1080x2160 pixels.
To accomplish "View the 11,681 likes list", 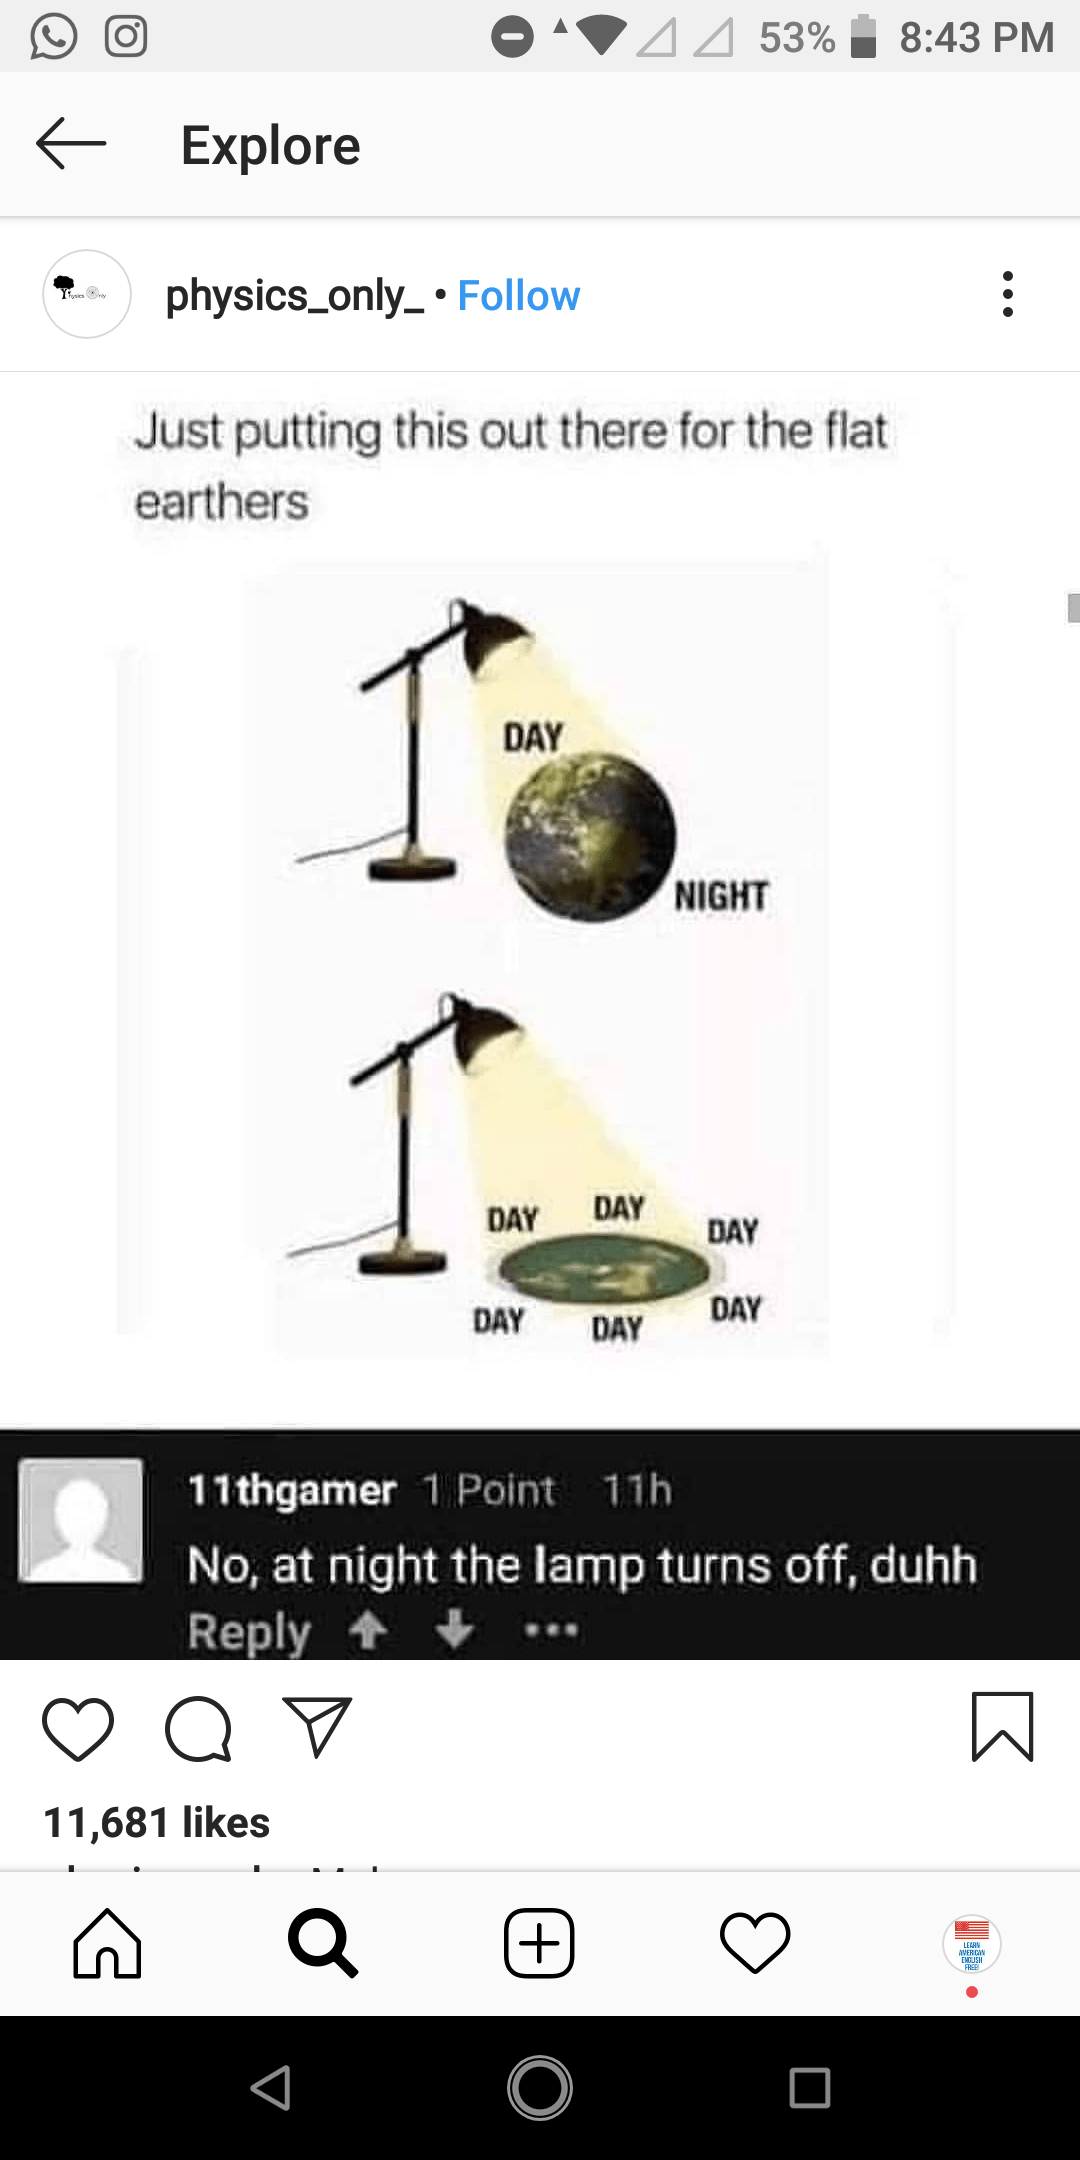I will pyautogui.click(x=156, y=1822).
